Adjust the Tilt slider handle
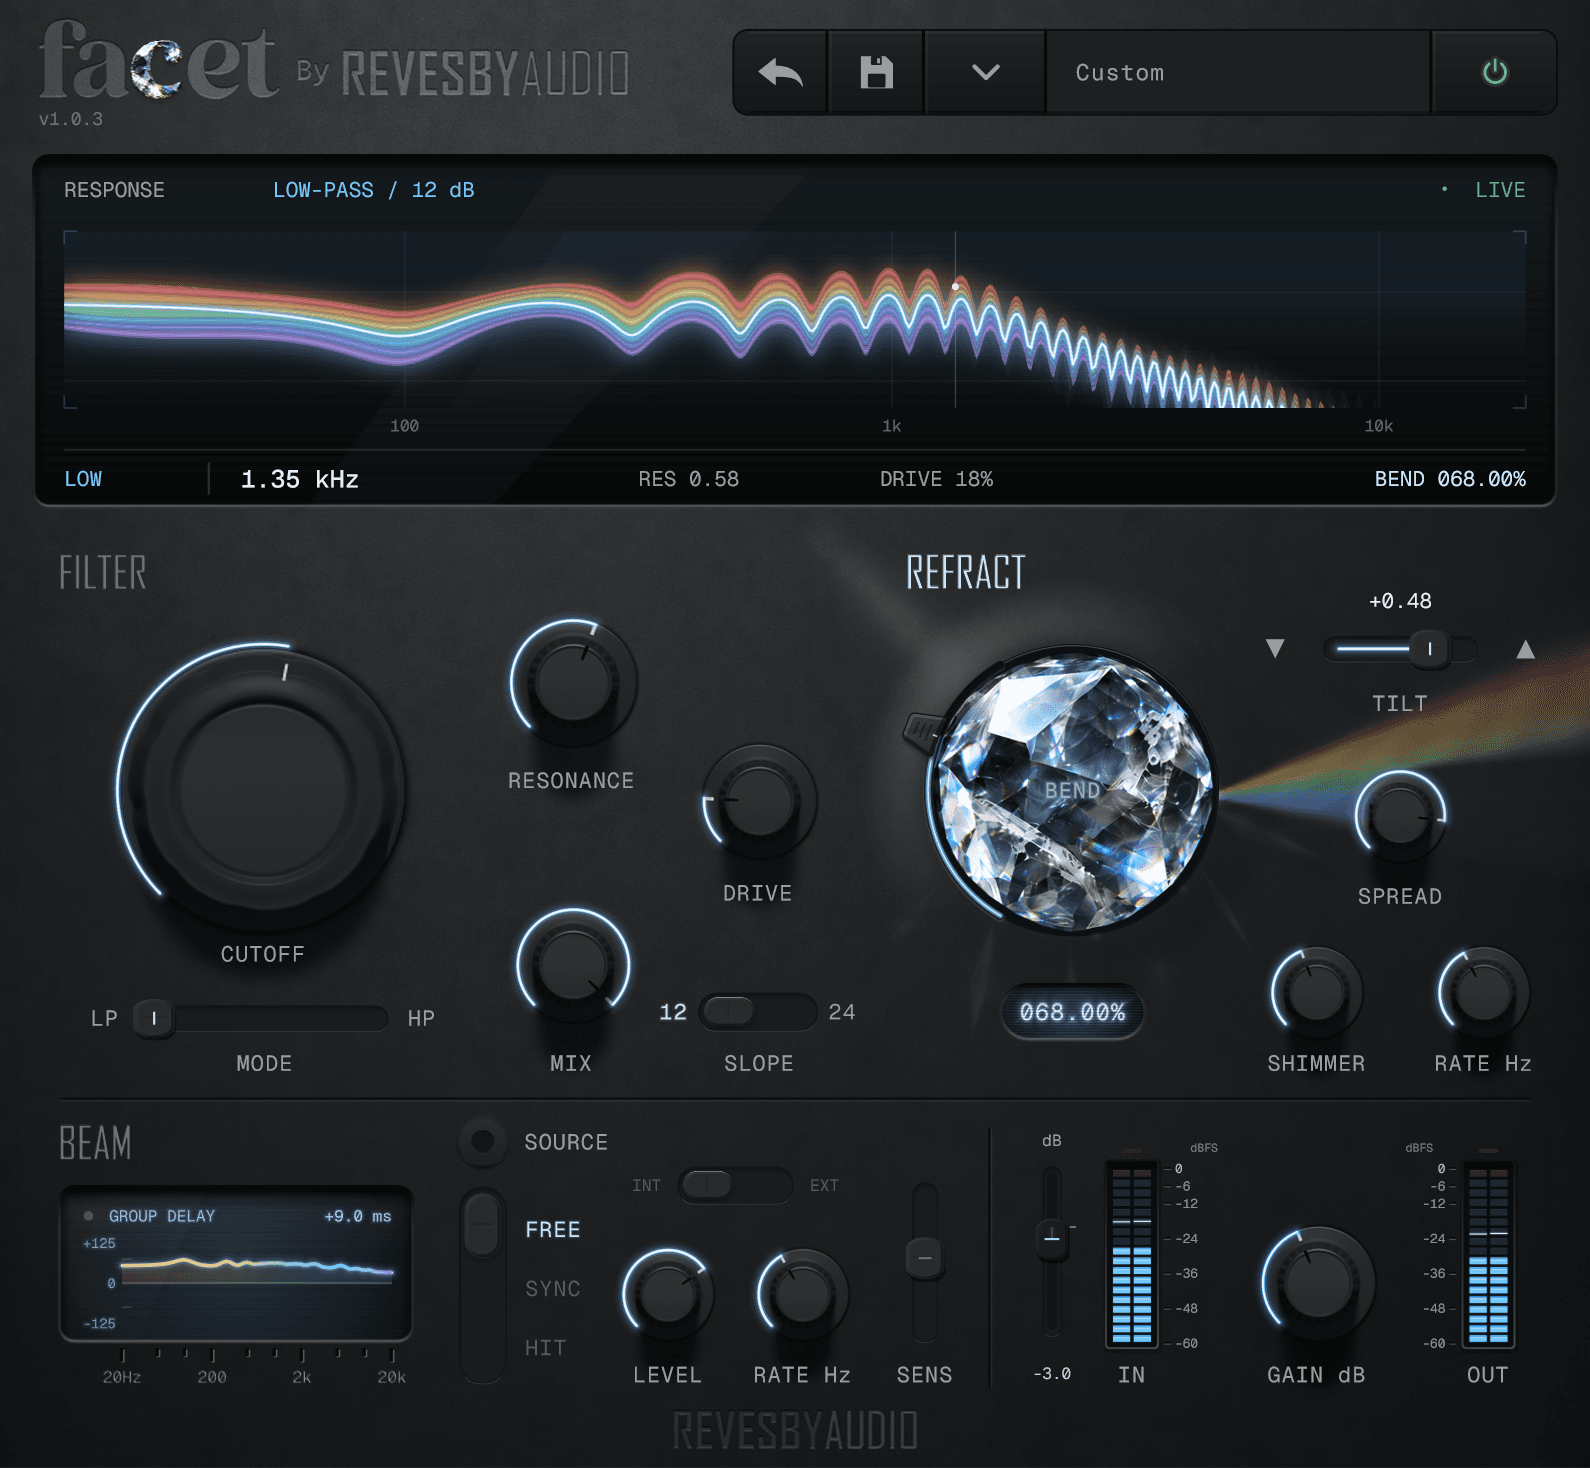Screen dimensions: 1590x1468 coord(1430,649)
